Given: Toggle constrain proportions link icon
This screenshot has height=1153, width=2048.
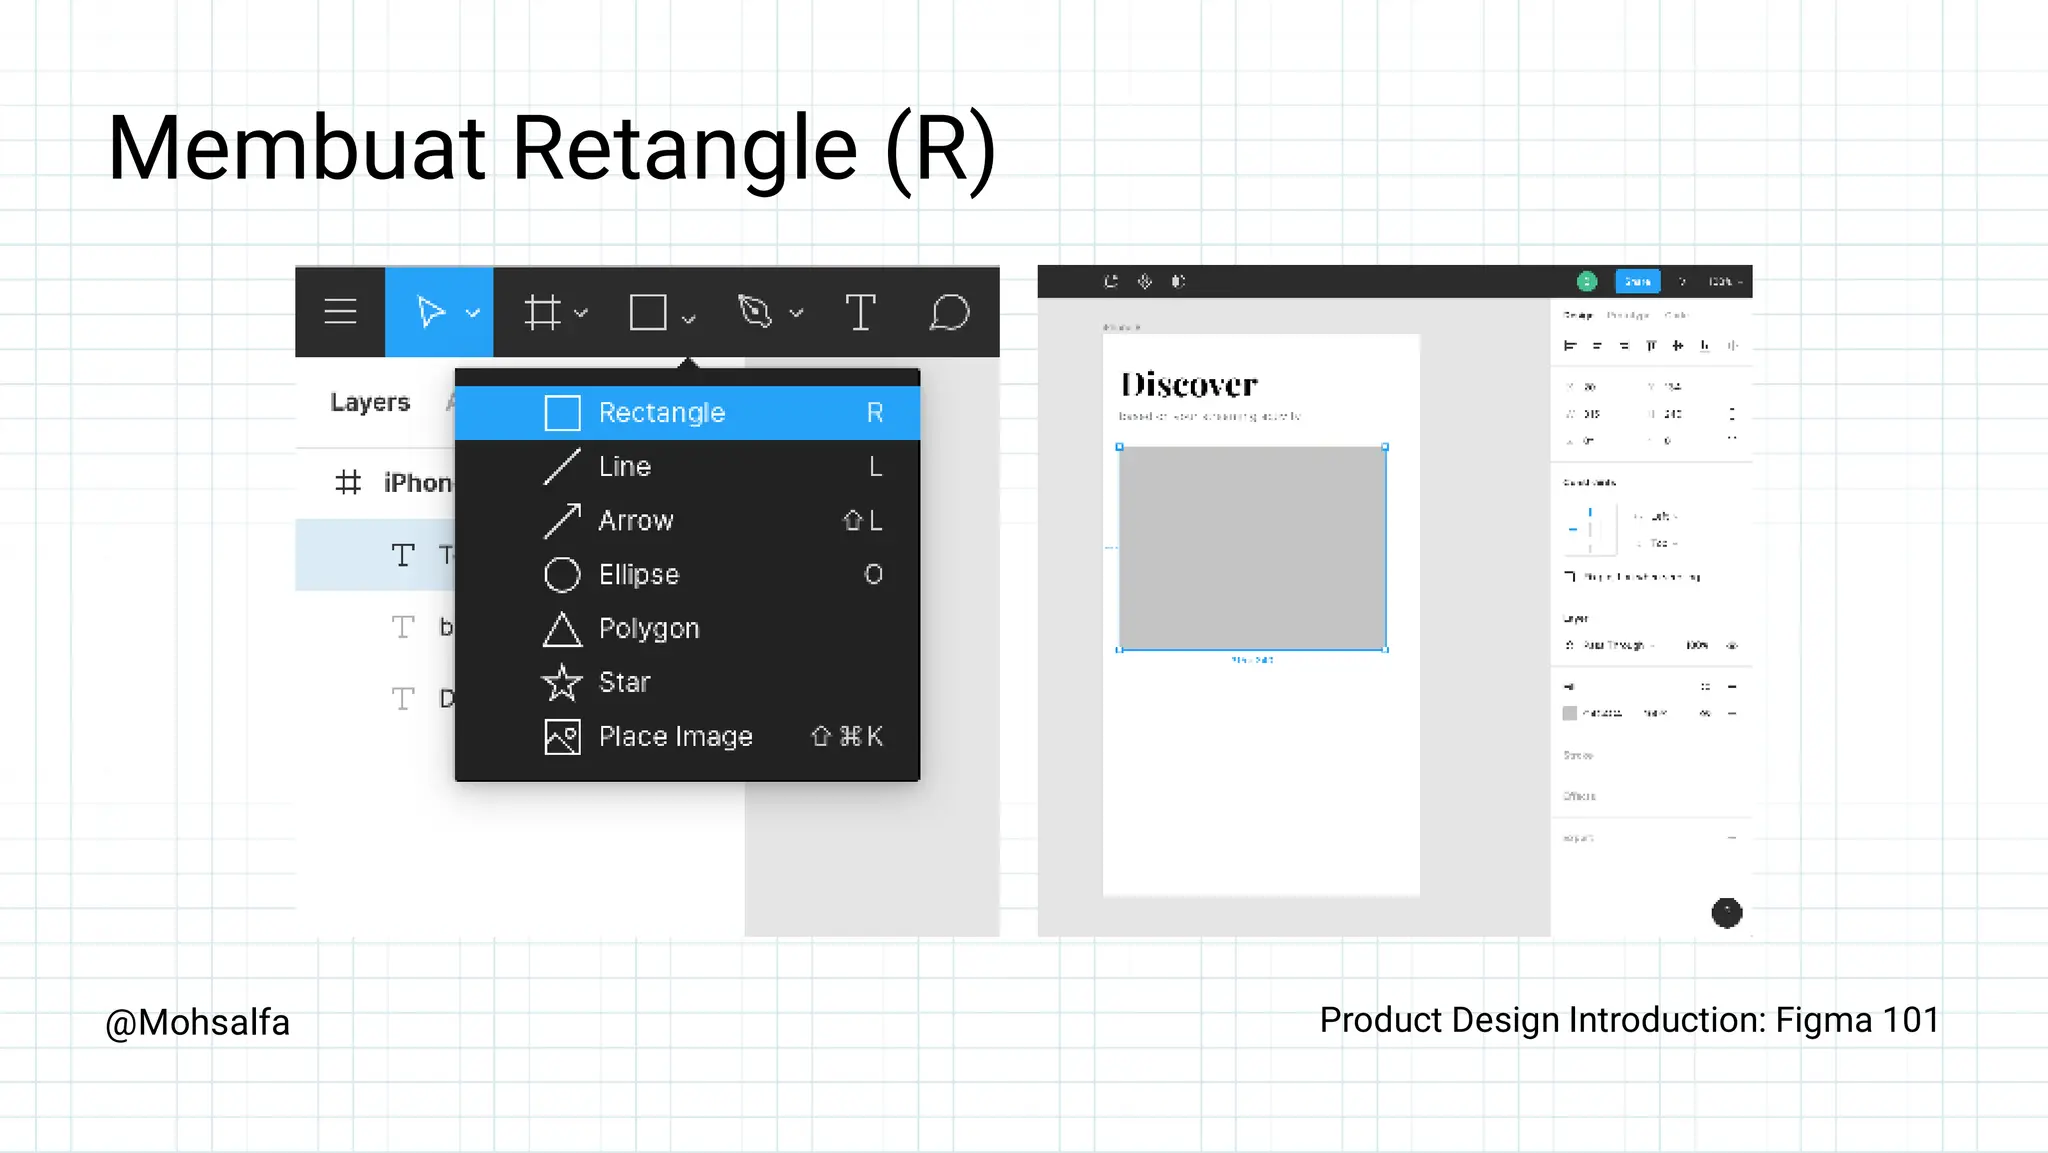Looking at the screenshot, I should coord(1732,414).
